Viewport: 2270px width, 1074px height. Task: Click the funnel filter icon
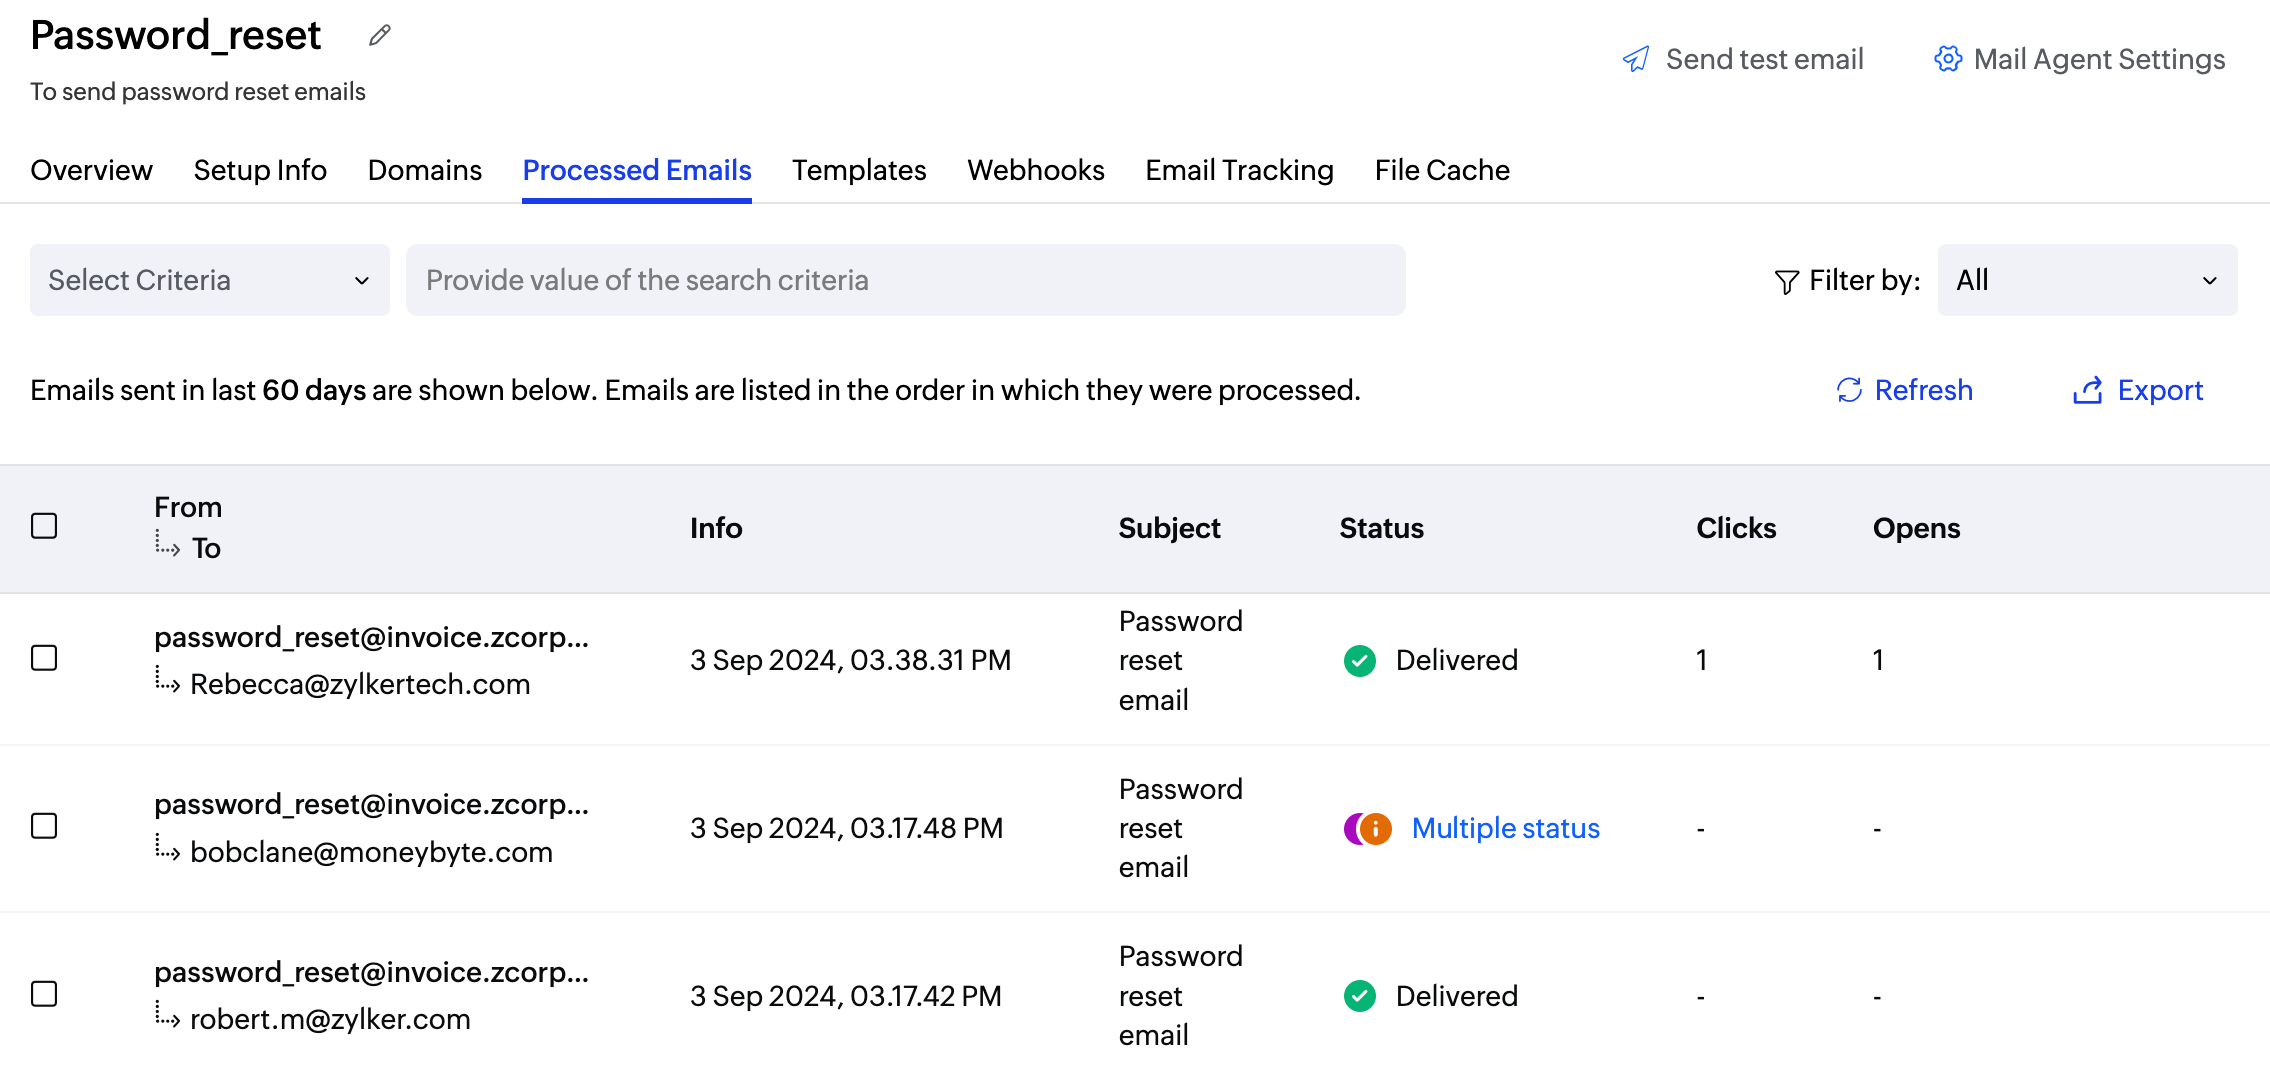coord(1786,282)
